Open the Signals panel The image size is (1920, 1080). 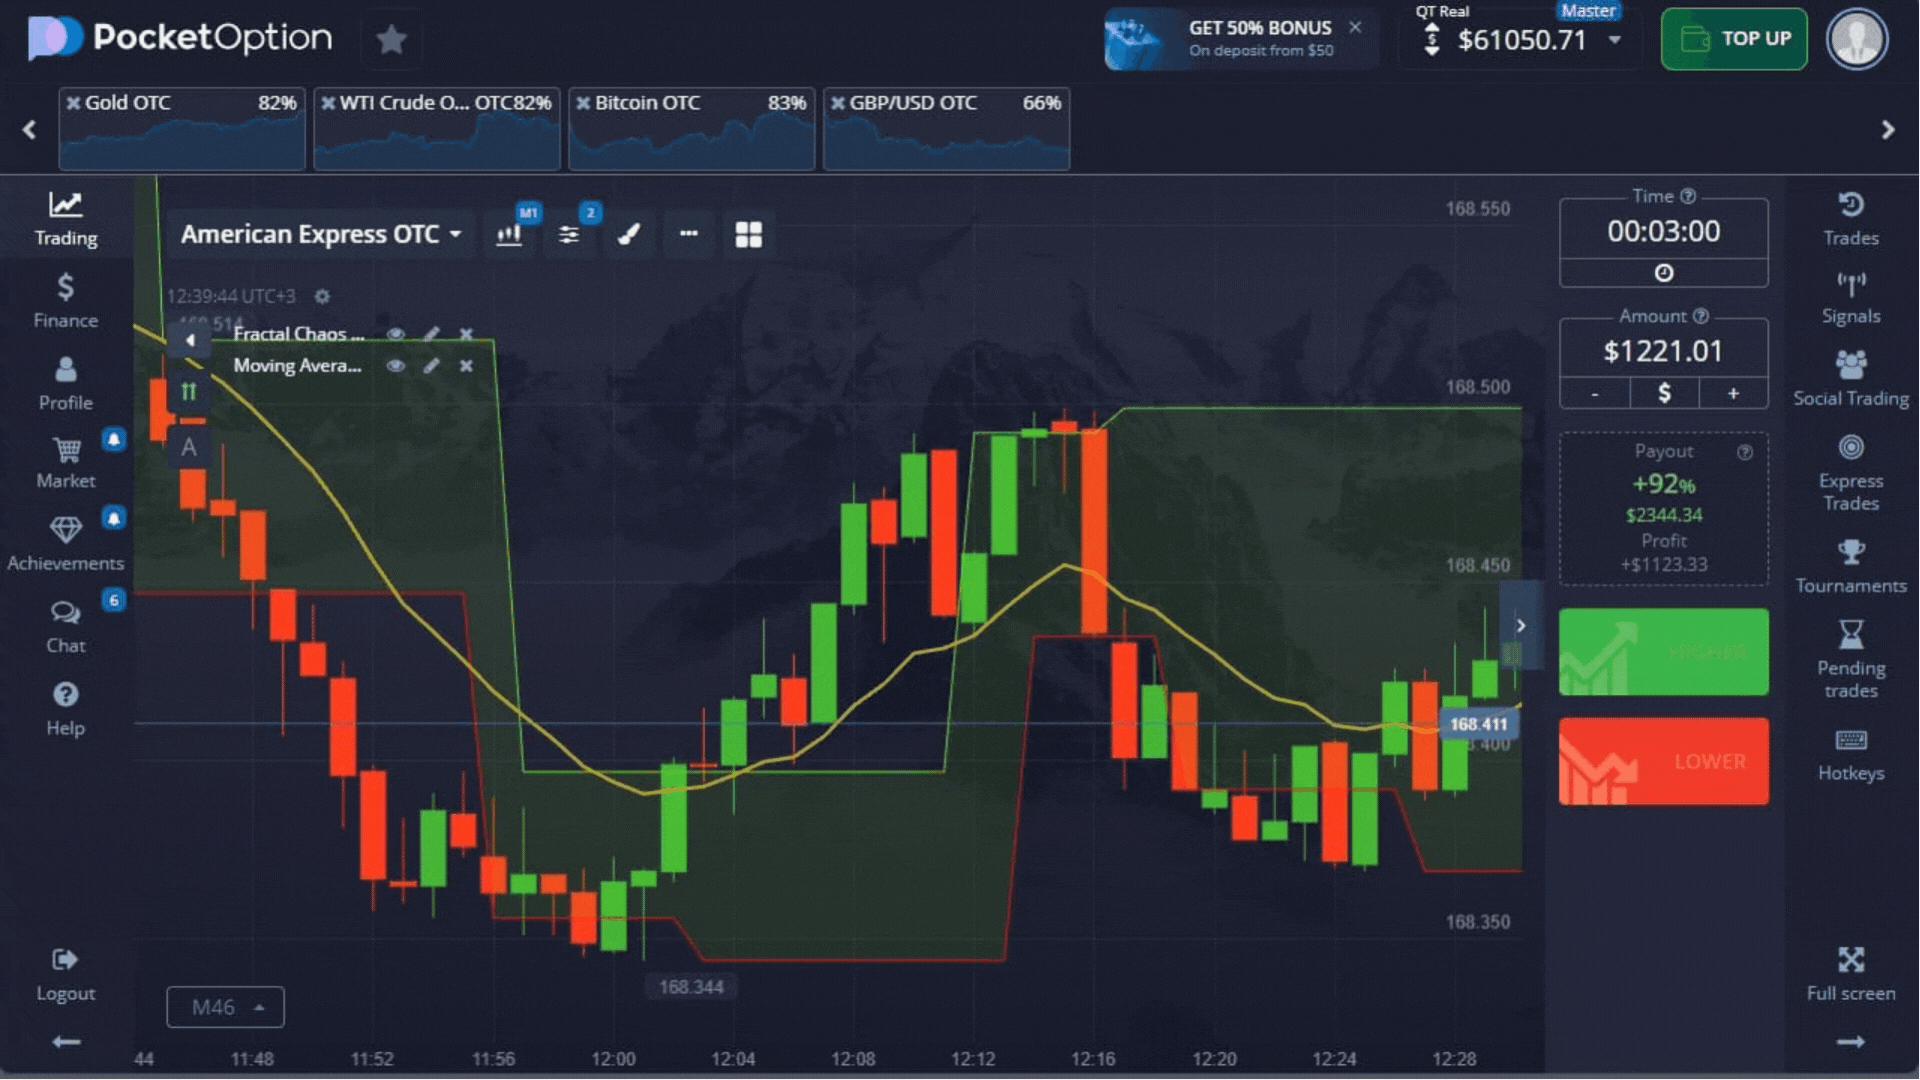click(x=1850, y=298)
